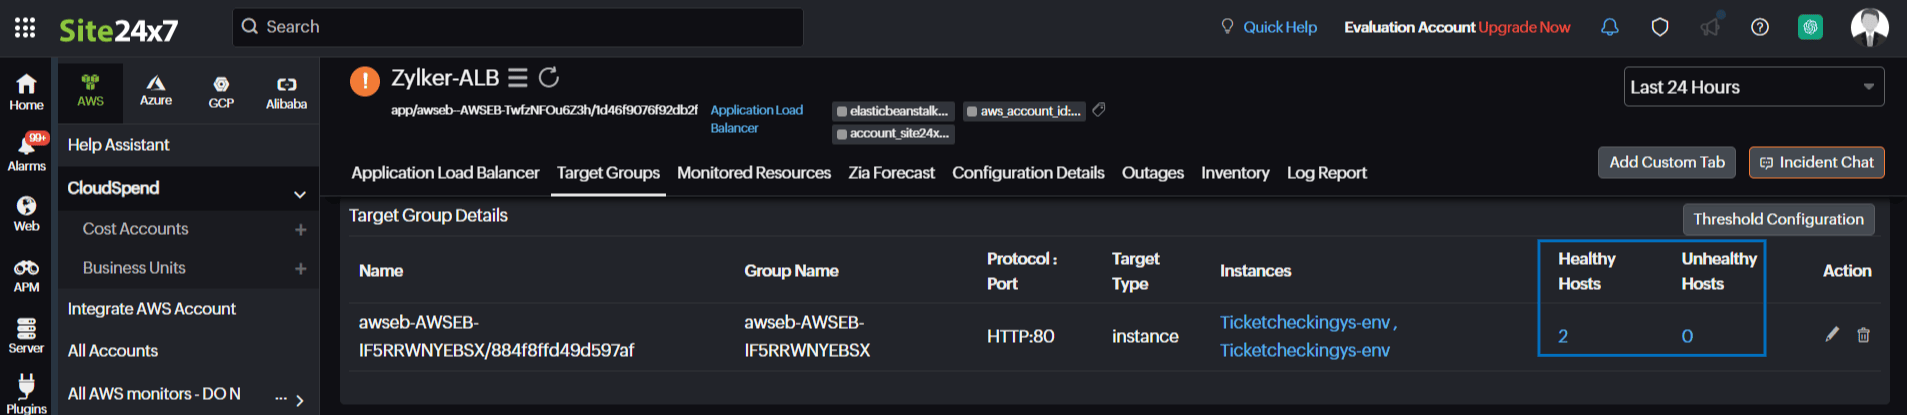1907x415 pixels.
Task: Edit the target group with pencil icon
Action: pos(1831,335)
